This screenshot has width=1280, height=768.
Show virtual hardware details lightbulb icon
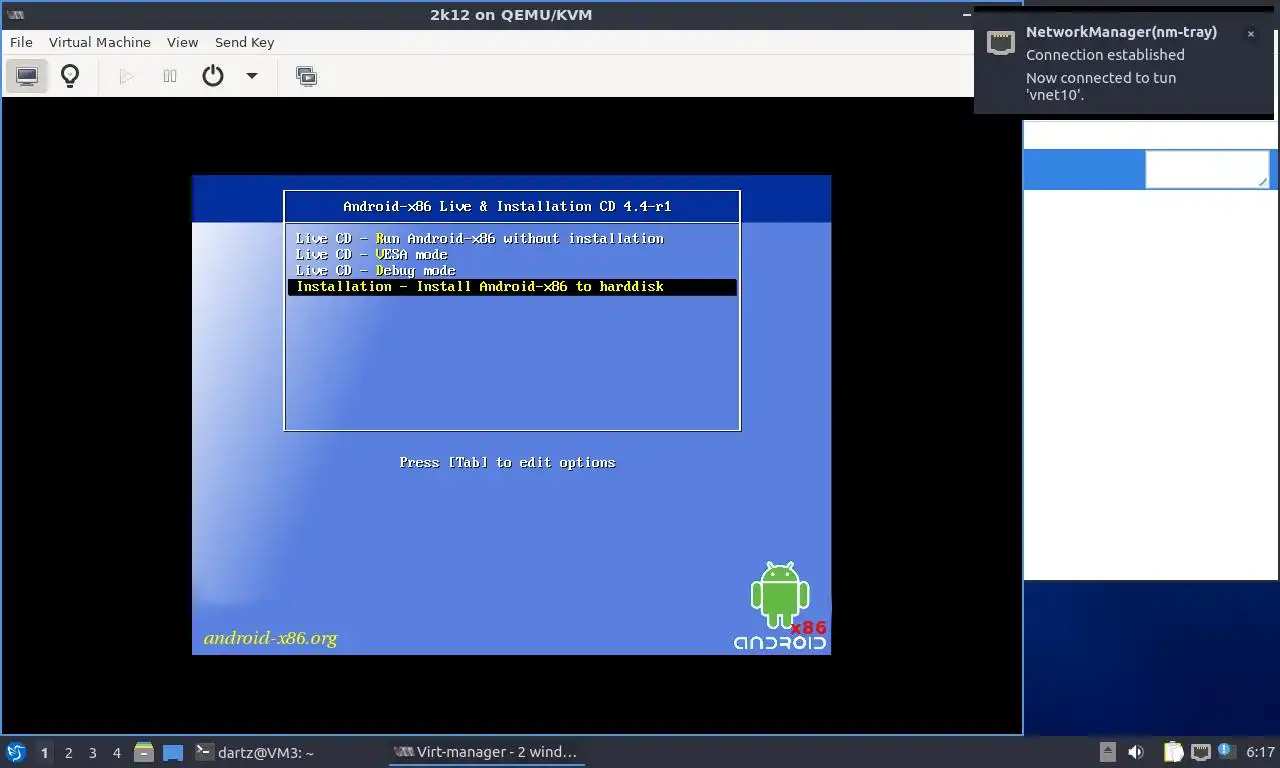tap(70, 76)
